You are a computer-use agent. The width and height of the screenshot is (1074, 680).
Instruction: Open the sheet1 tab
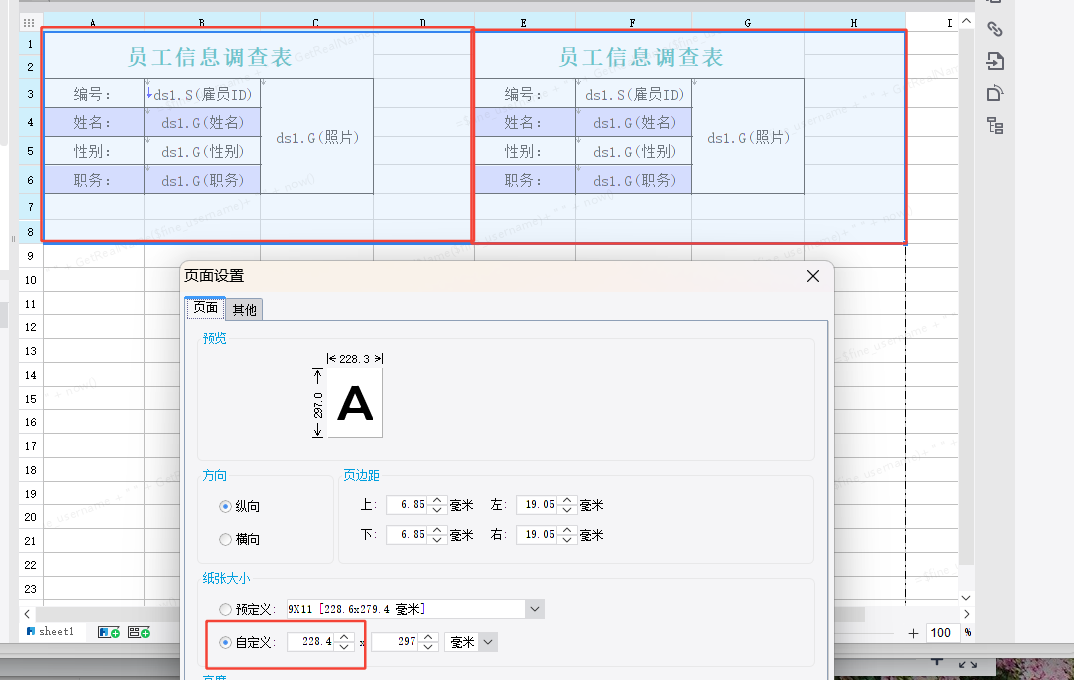click(x=56, y=632)
